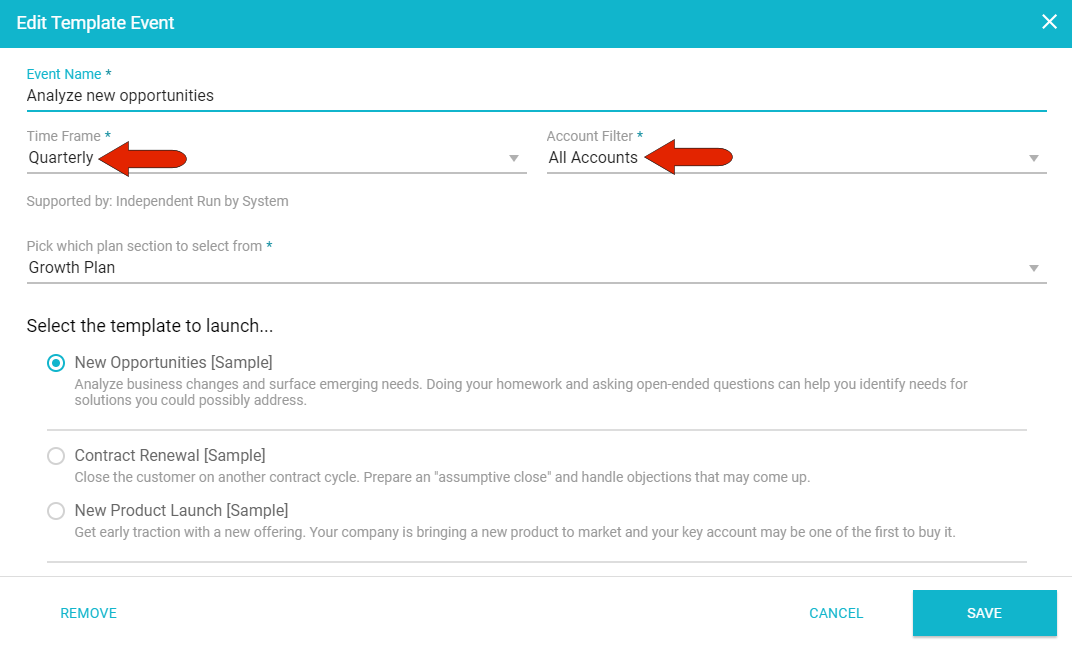1072x648 pixels.
Task: Save the template event
Action: pos(984,613)
